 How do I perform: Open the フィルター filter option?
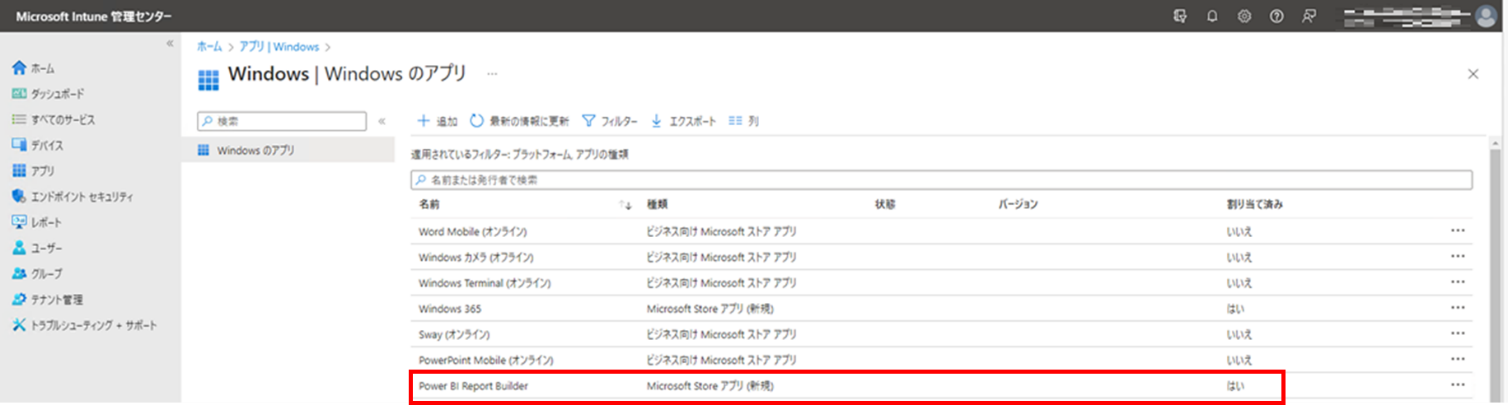coord(609,121)
